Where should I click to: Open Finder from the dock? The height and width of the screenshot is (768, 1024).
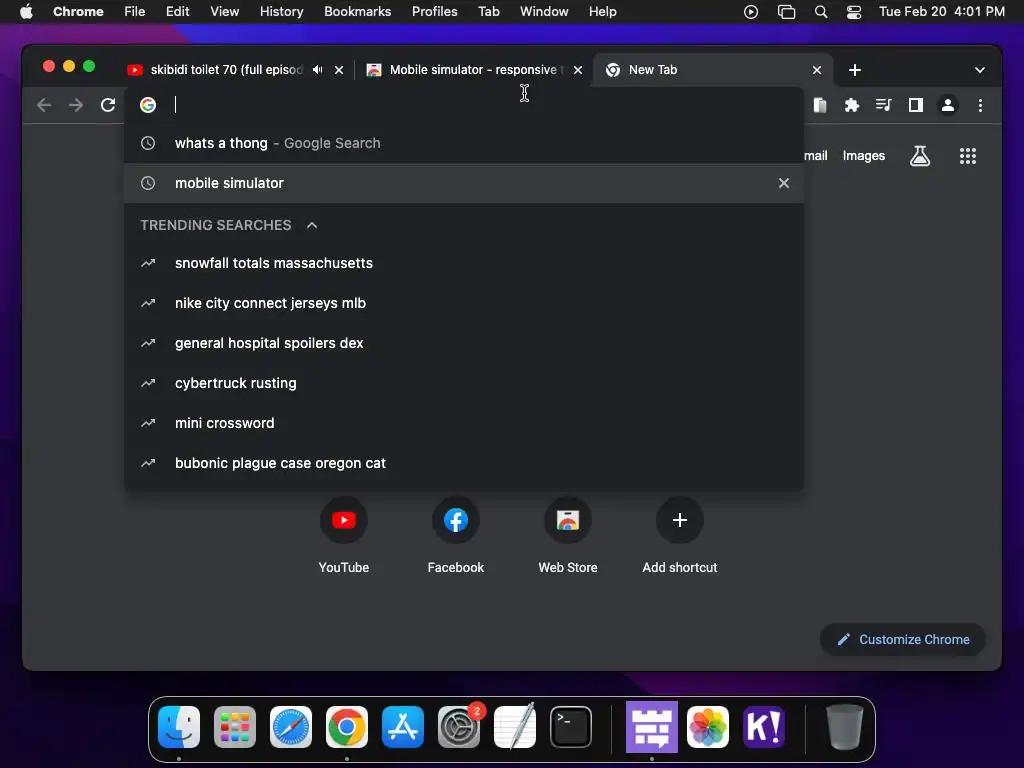pos(179,727)
